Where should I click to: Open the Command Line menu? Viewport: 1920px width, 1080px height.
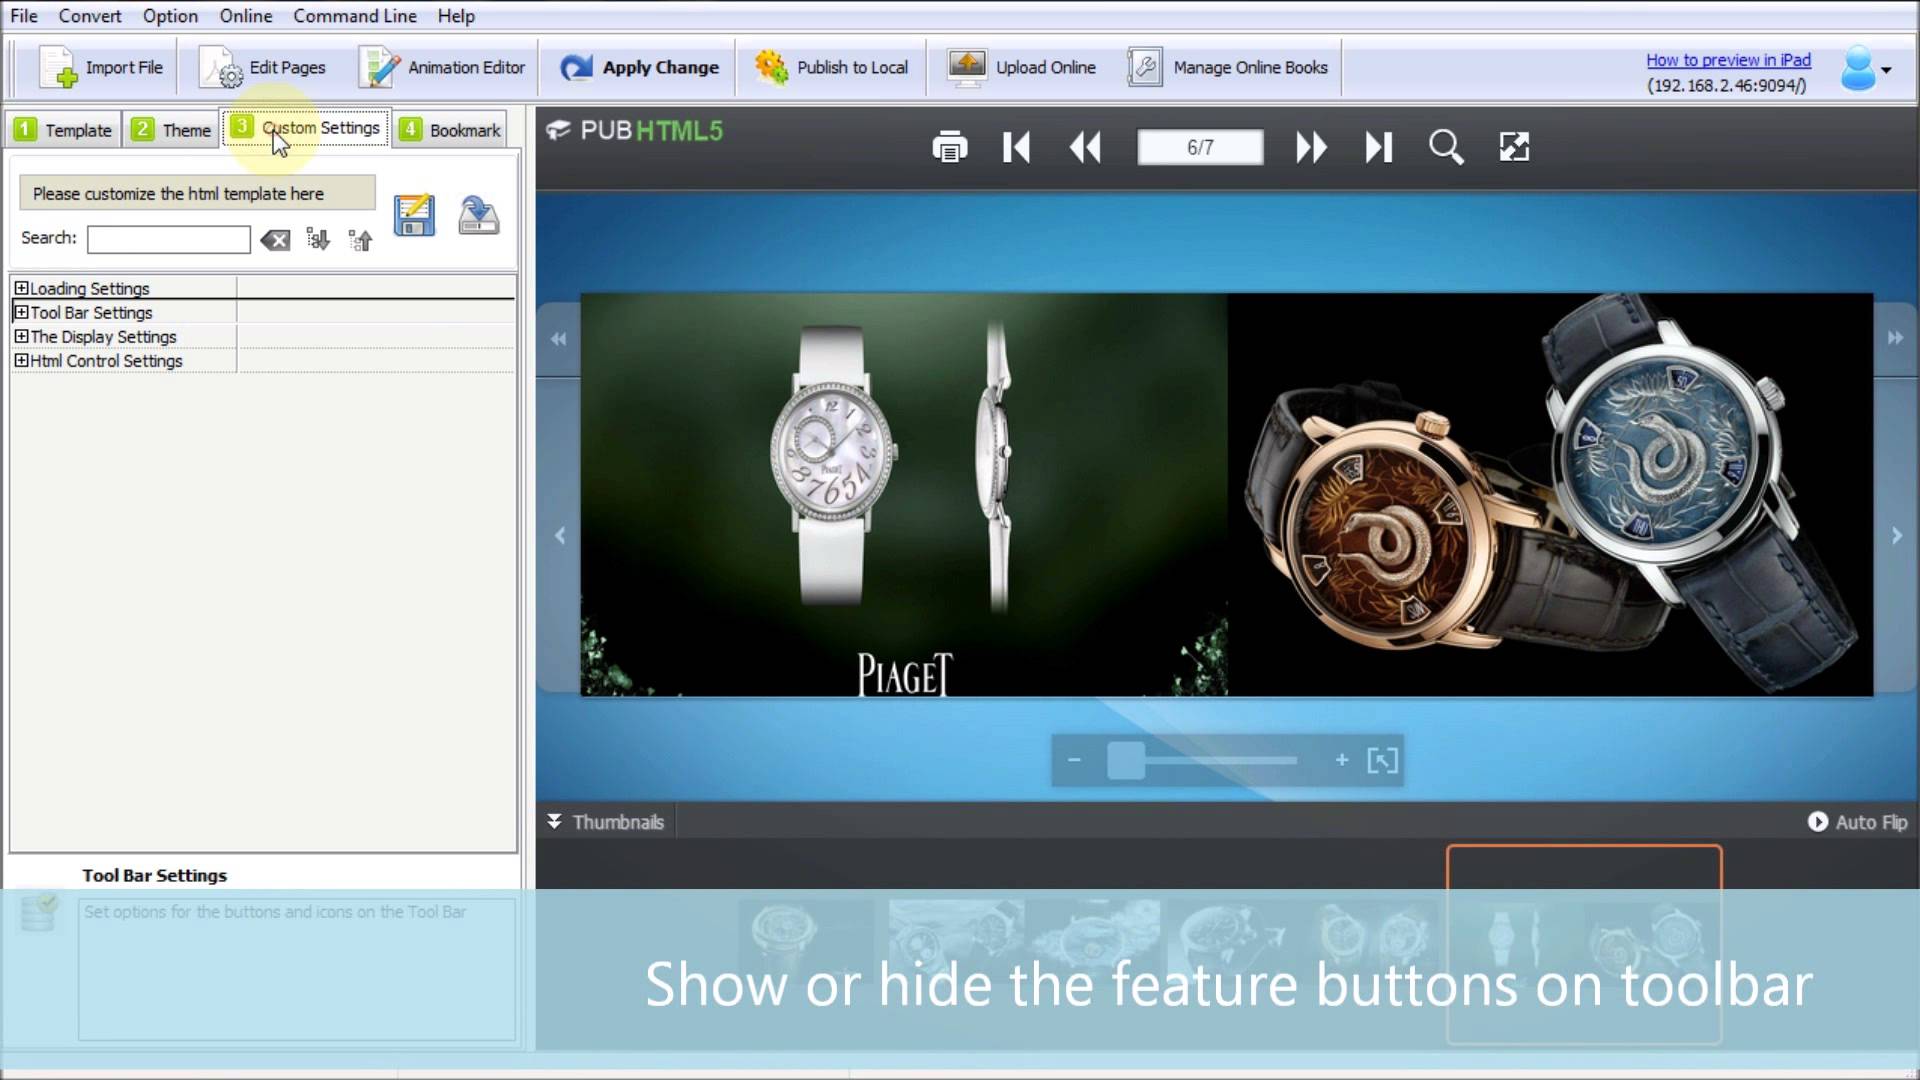354,16
